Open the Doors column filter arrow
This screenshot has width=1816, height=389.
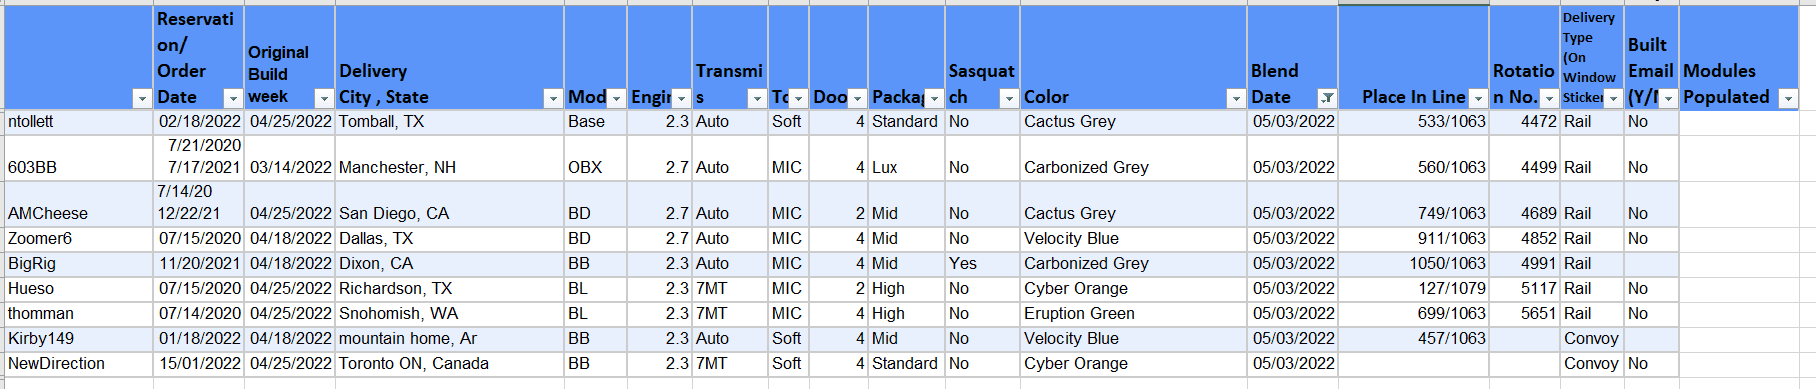857,98
